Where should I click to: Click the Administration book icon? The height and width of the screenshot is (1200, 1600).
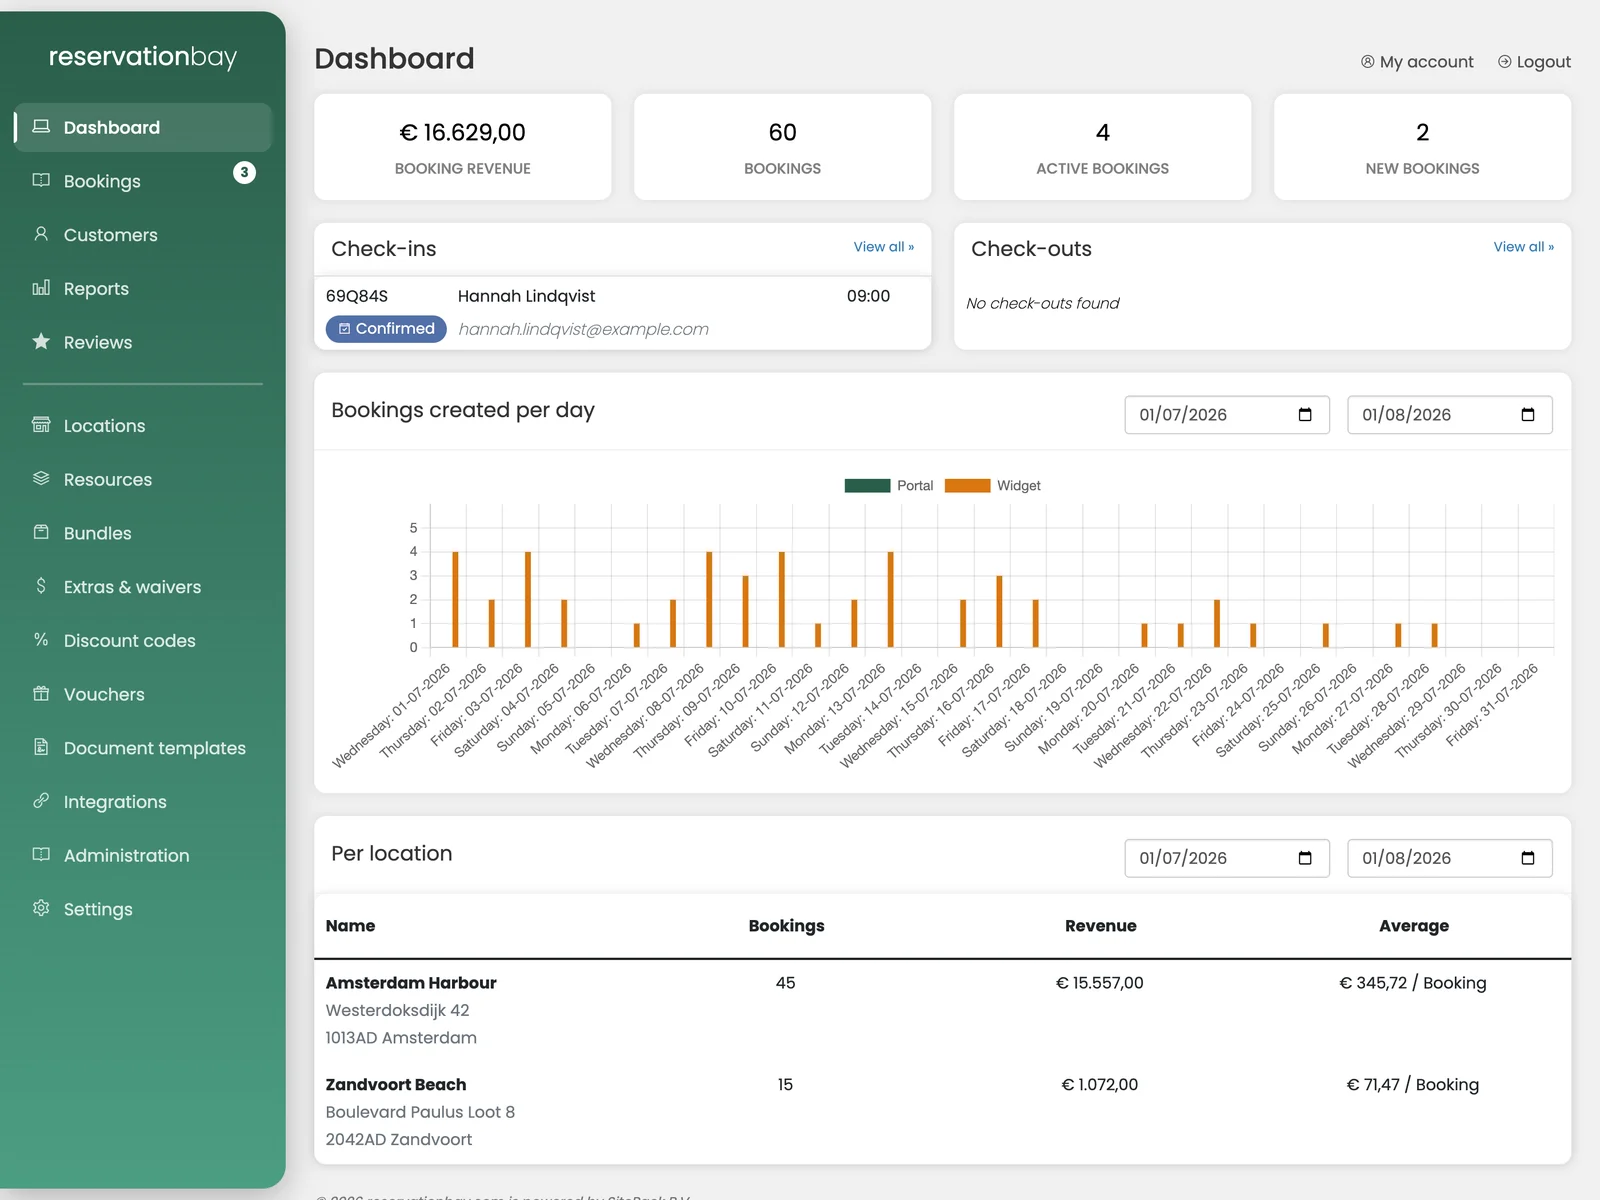click(x=41, y=854)
